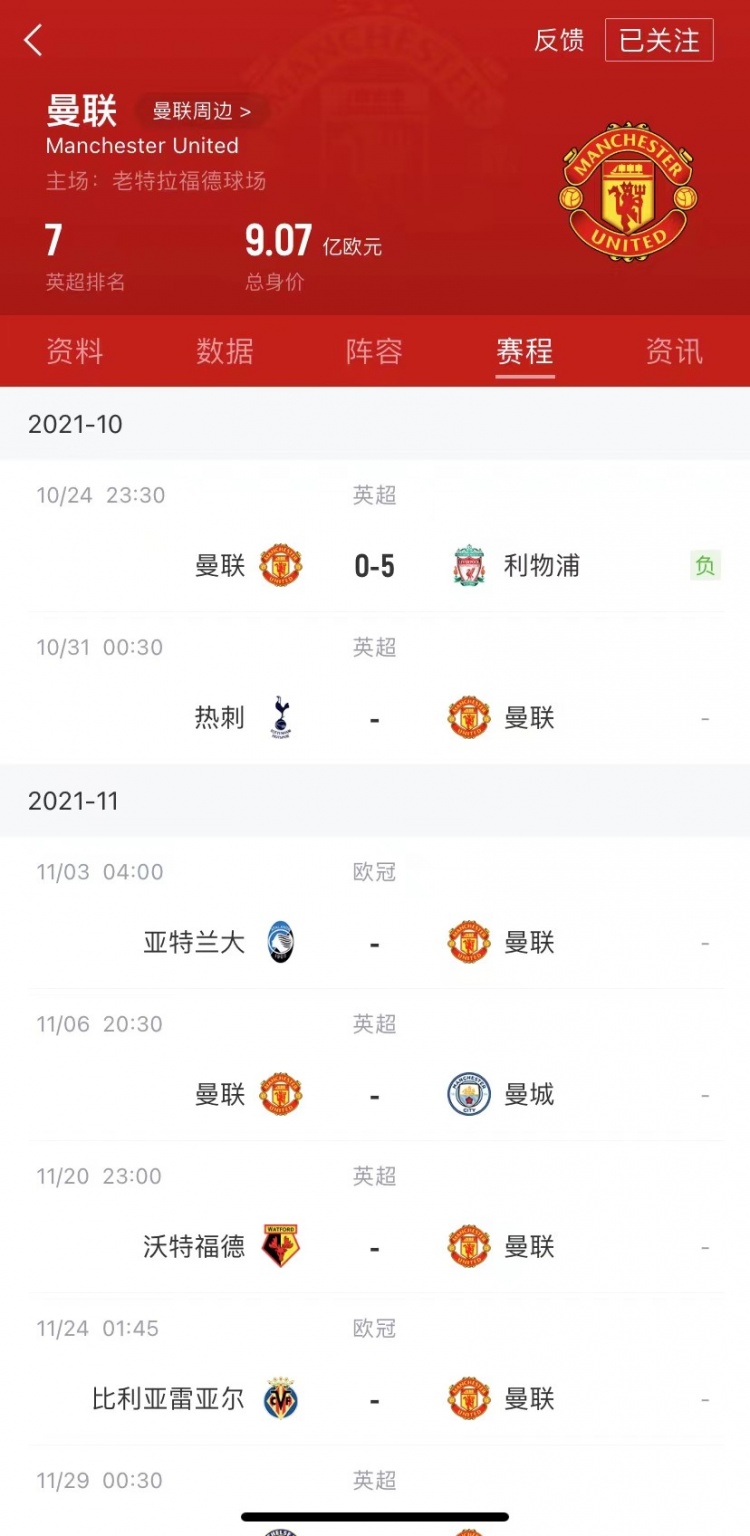Tap the large Manchester United crest
The height and width of the screenshot is (1536, 750).
(628, 193)
